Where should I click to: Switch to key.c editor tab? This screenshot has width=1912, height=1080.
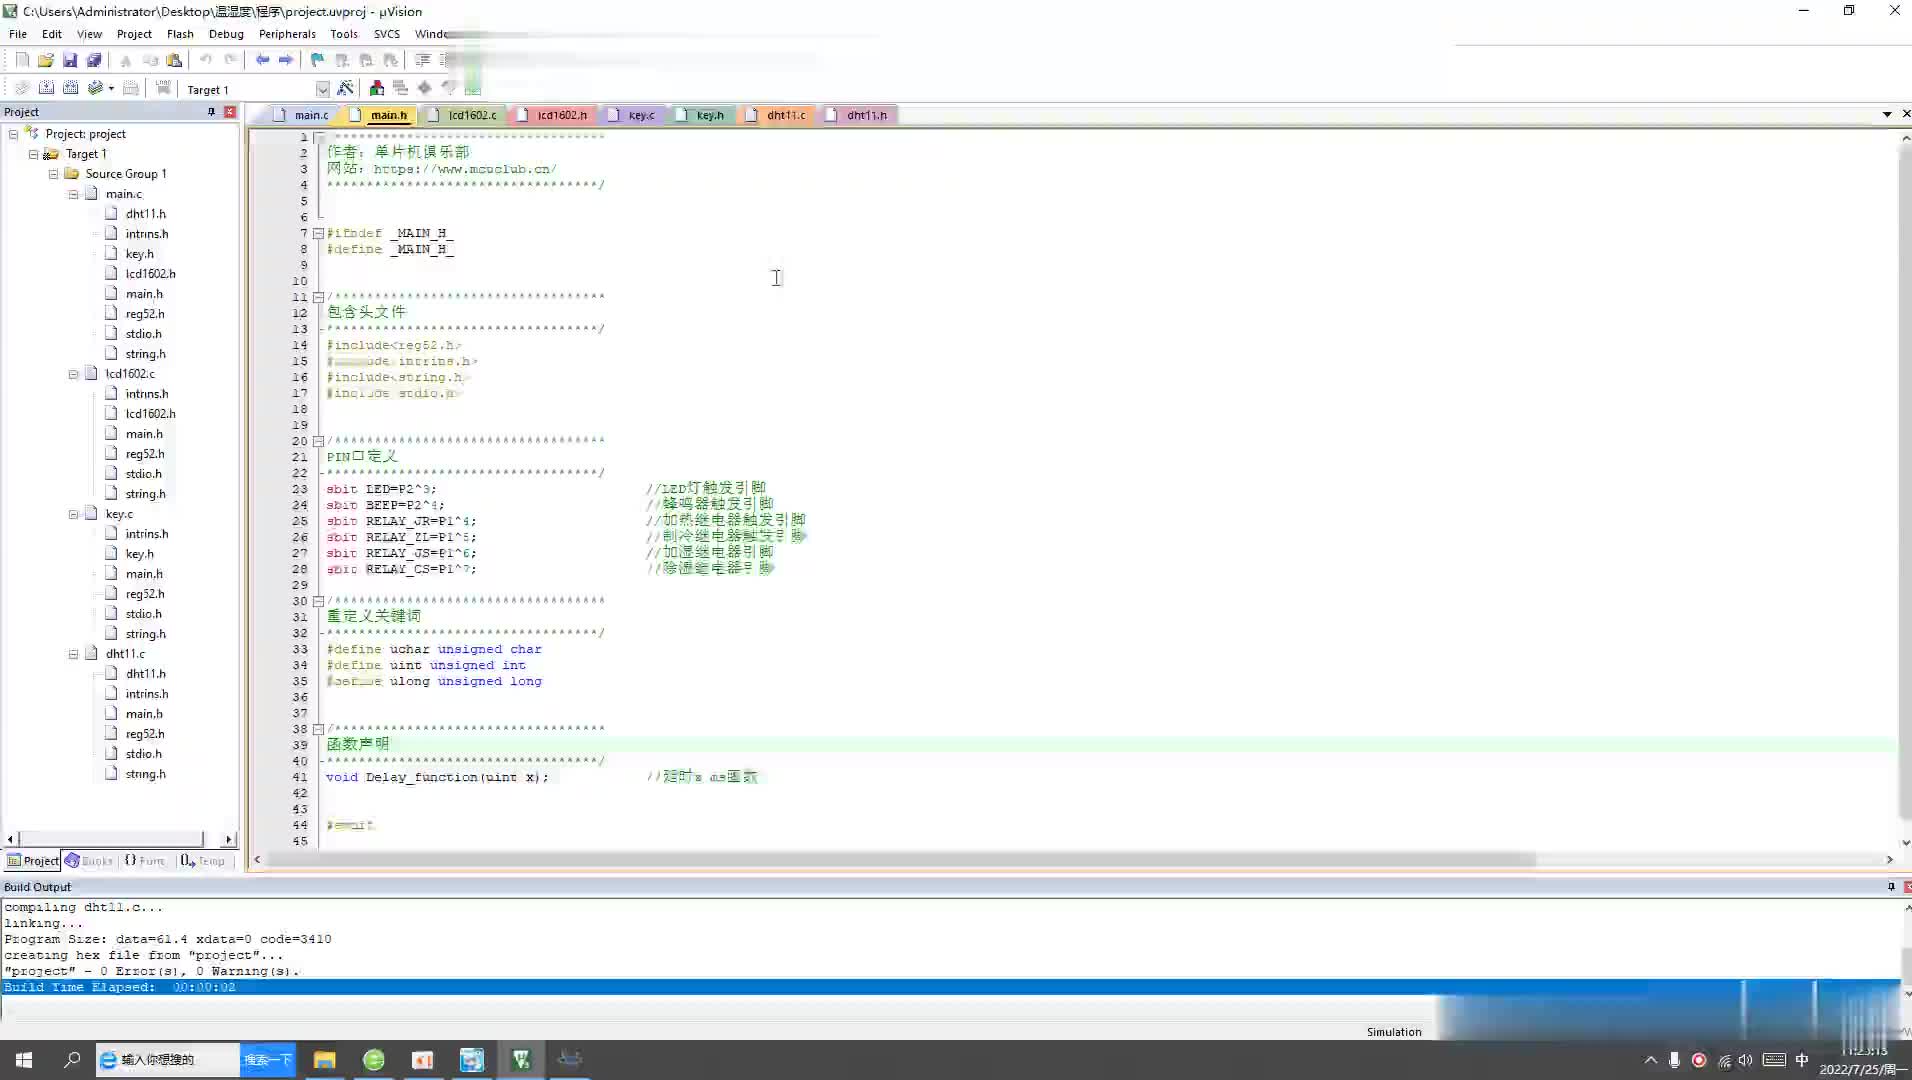point(632,115)
